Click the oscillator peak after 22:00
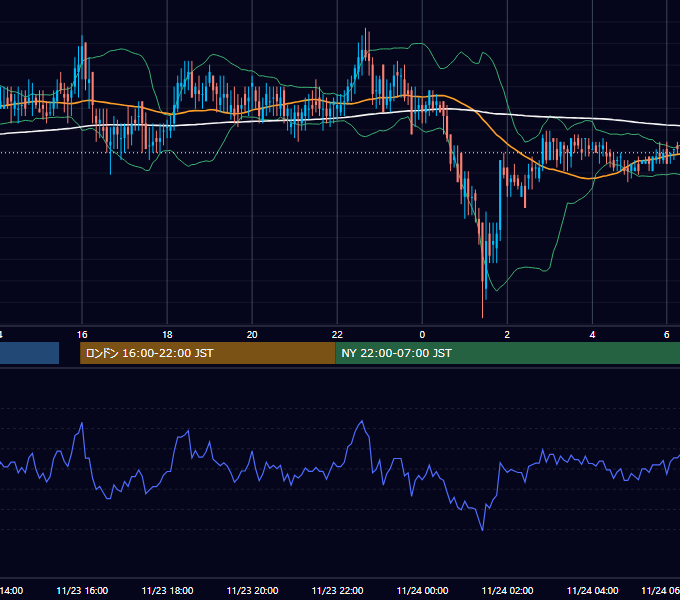Image resolution: width=680 pixels, height=600 pixels. 362,421
